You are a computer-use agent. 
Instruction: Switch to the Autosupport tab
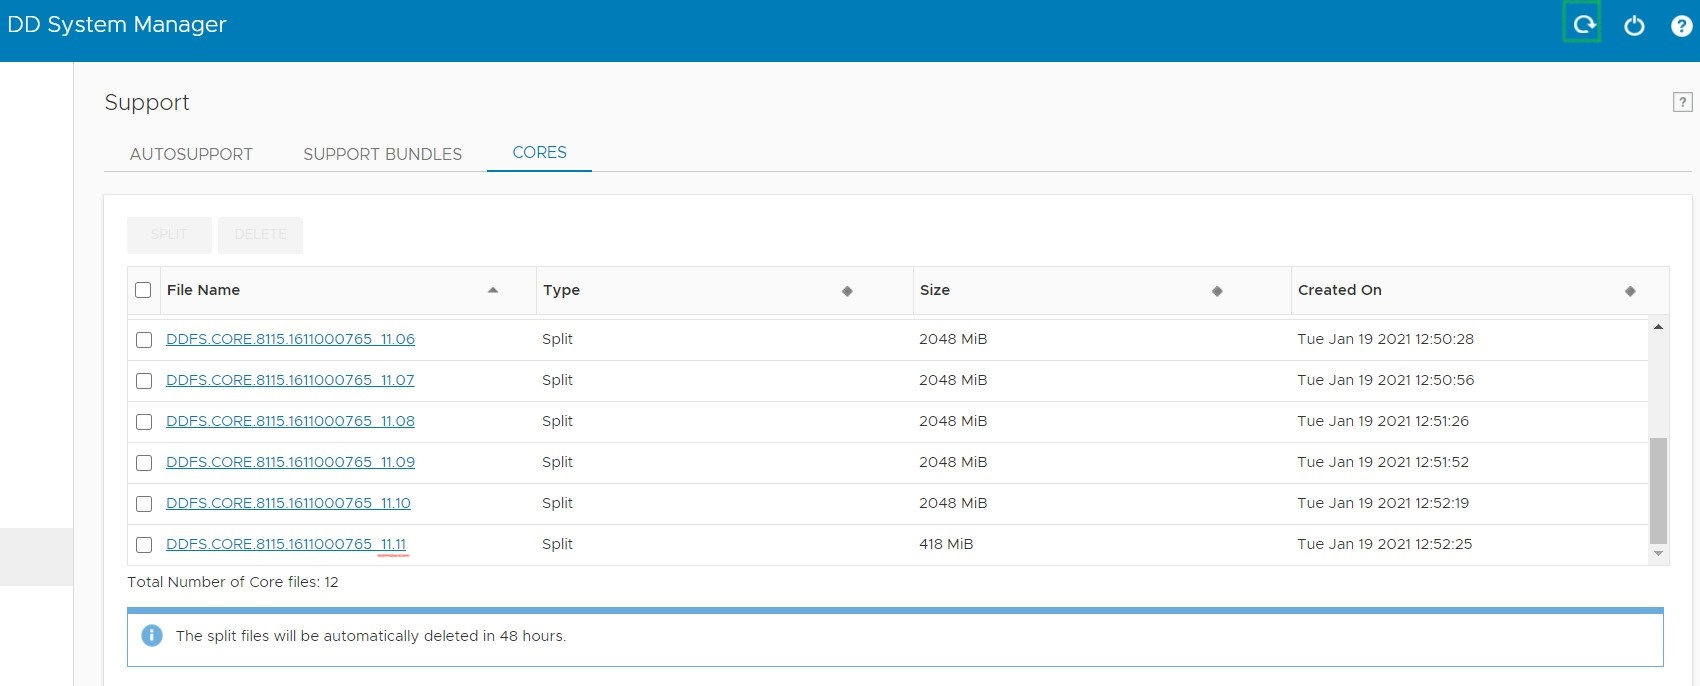(191, 154)
